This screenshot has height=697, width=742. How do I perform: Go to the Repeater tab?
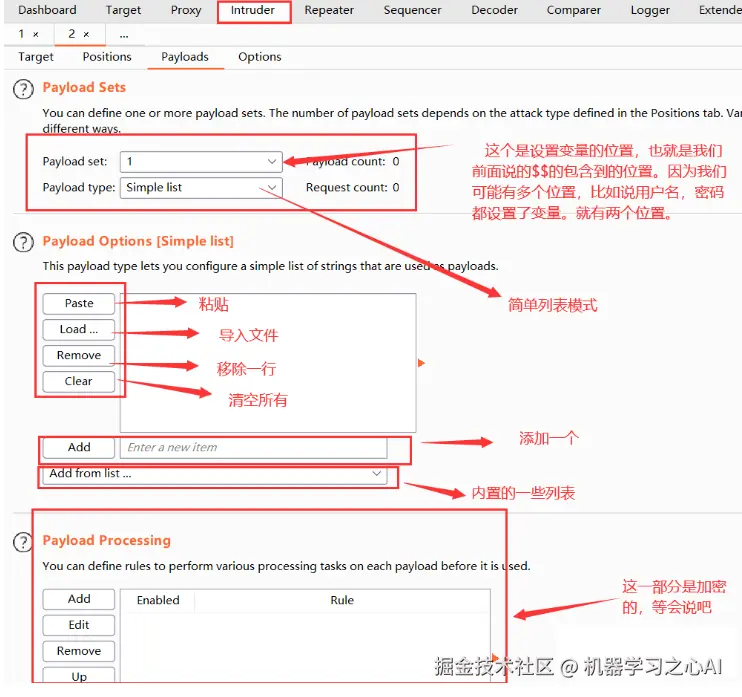(x=329, y=10)
